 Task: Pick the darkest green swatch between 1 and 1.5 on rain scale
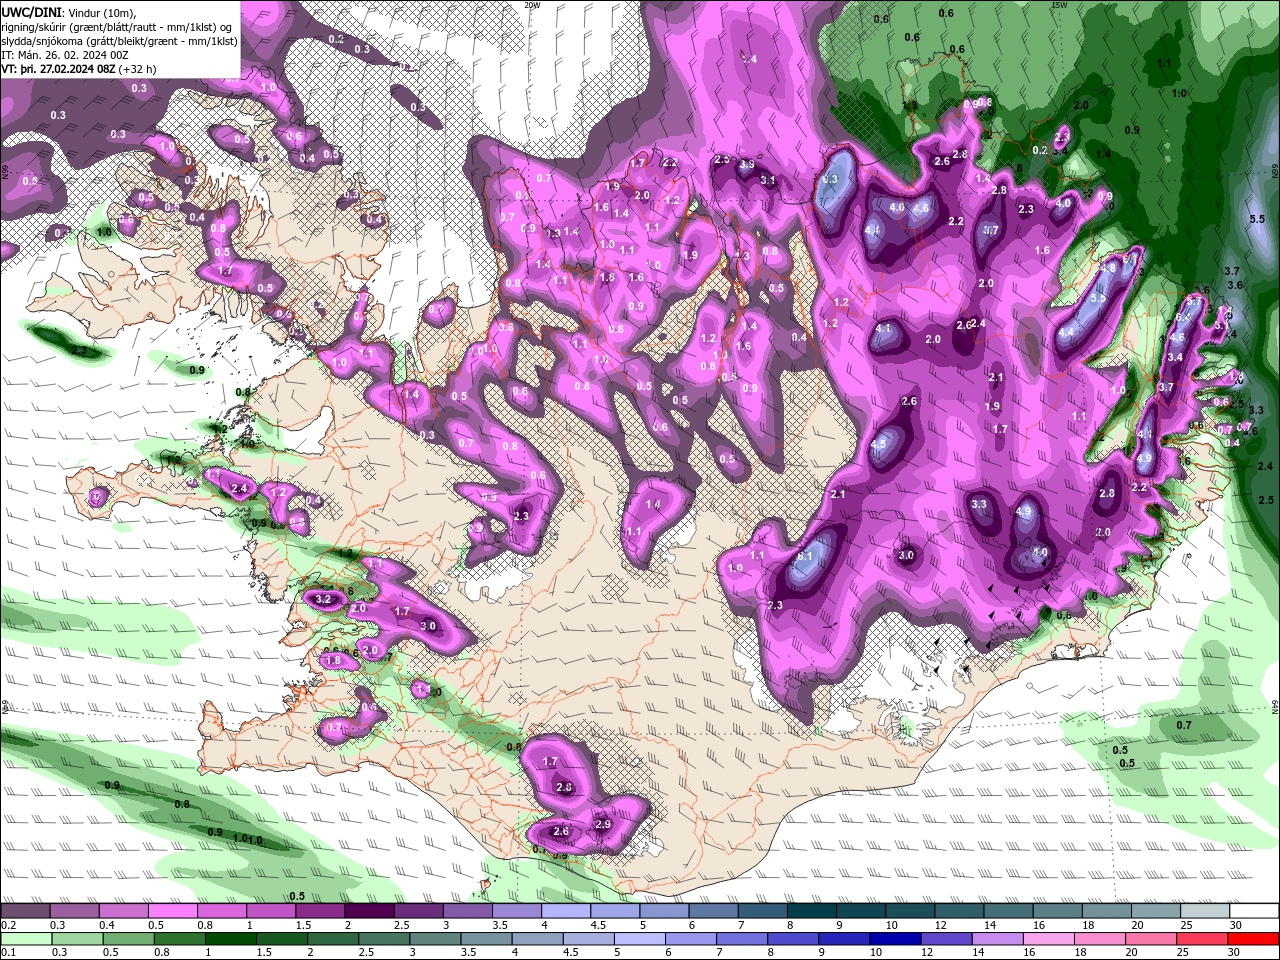tap(232, 940)
